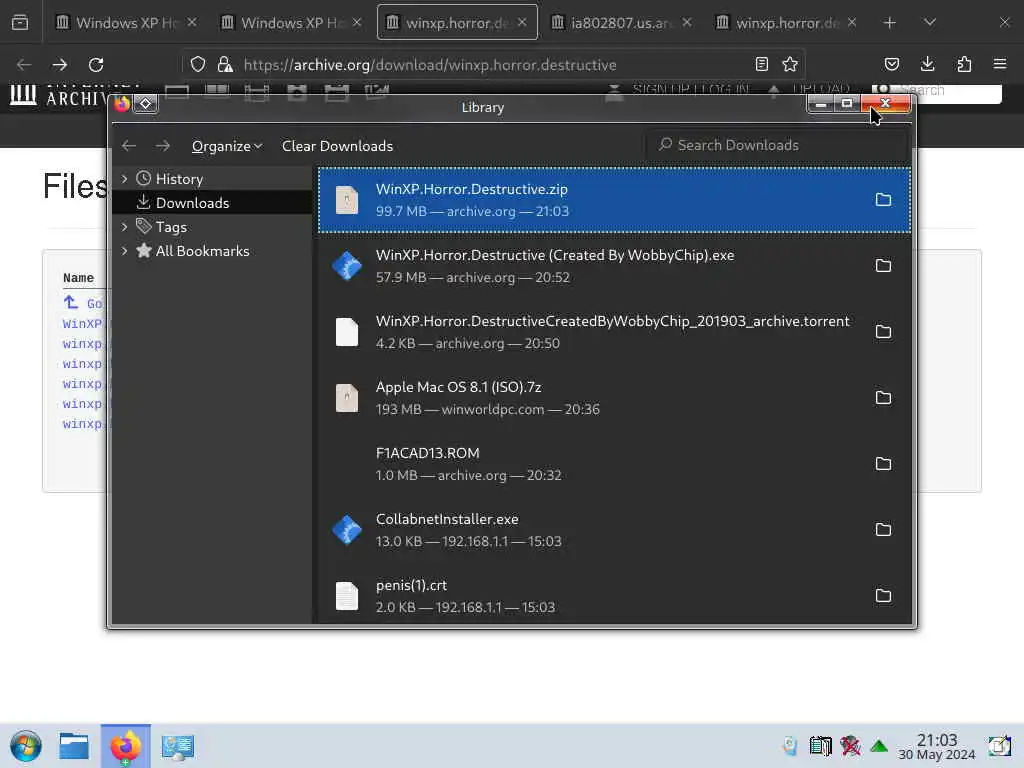Click the browser reload button
Image resolution: width=1024 pixels, height=768 pixels.
click(96, 65)
